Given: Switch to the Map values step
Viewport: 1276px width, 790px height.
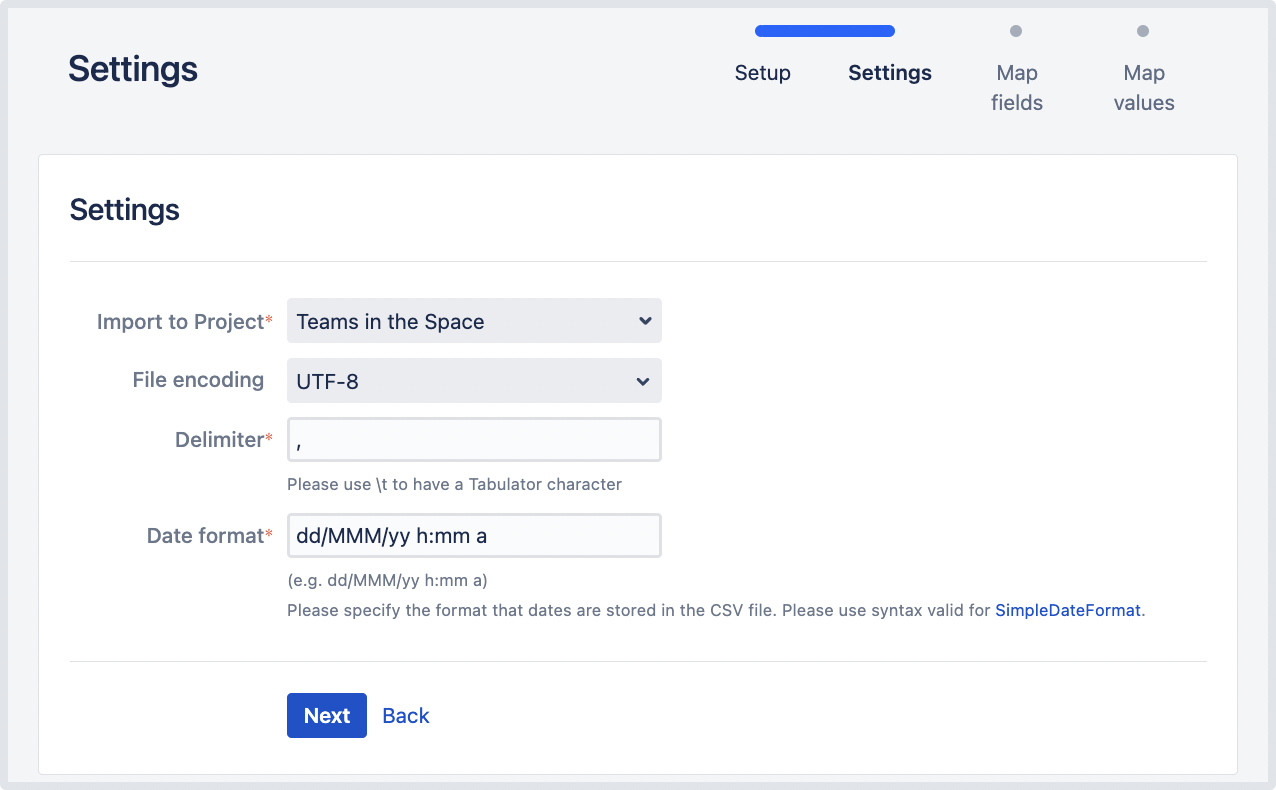Looking at the screenshot, I should (1143, 87).
